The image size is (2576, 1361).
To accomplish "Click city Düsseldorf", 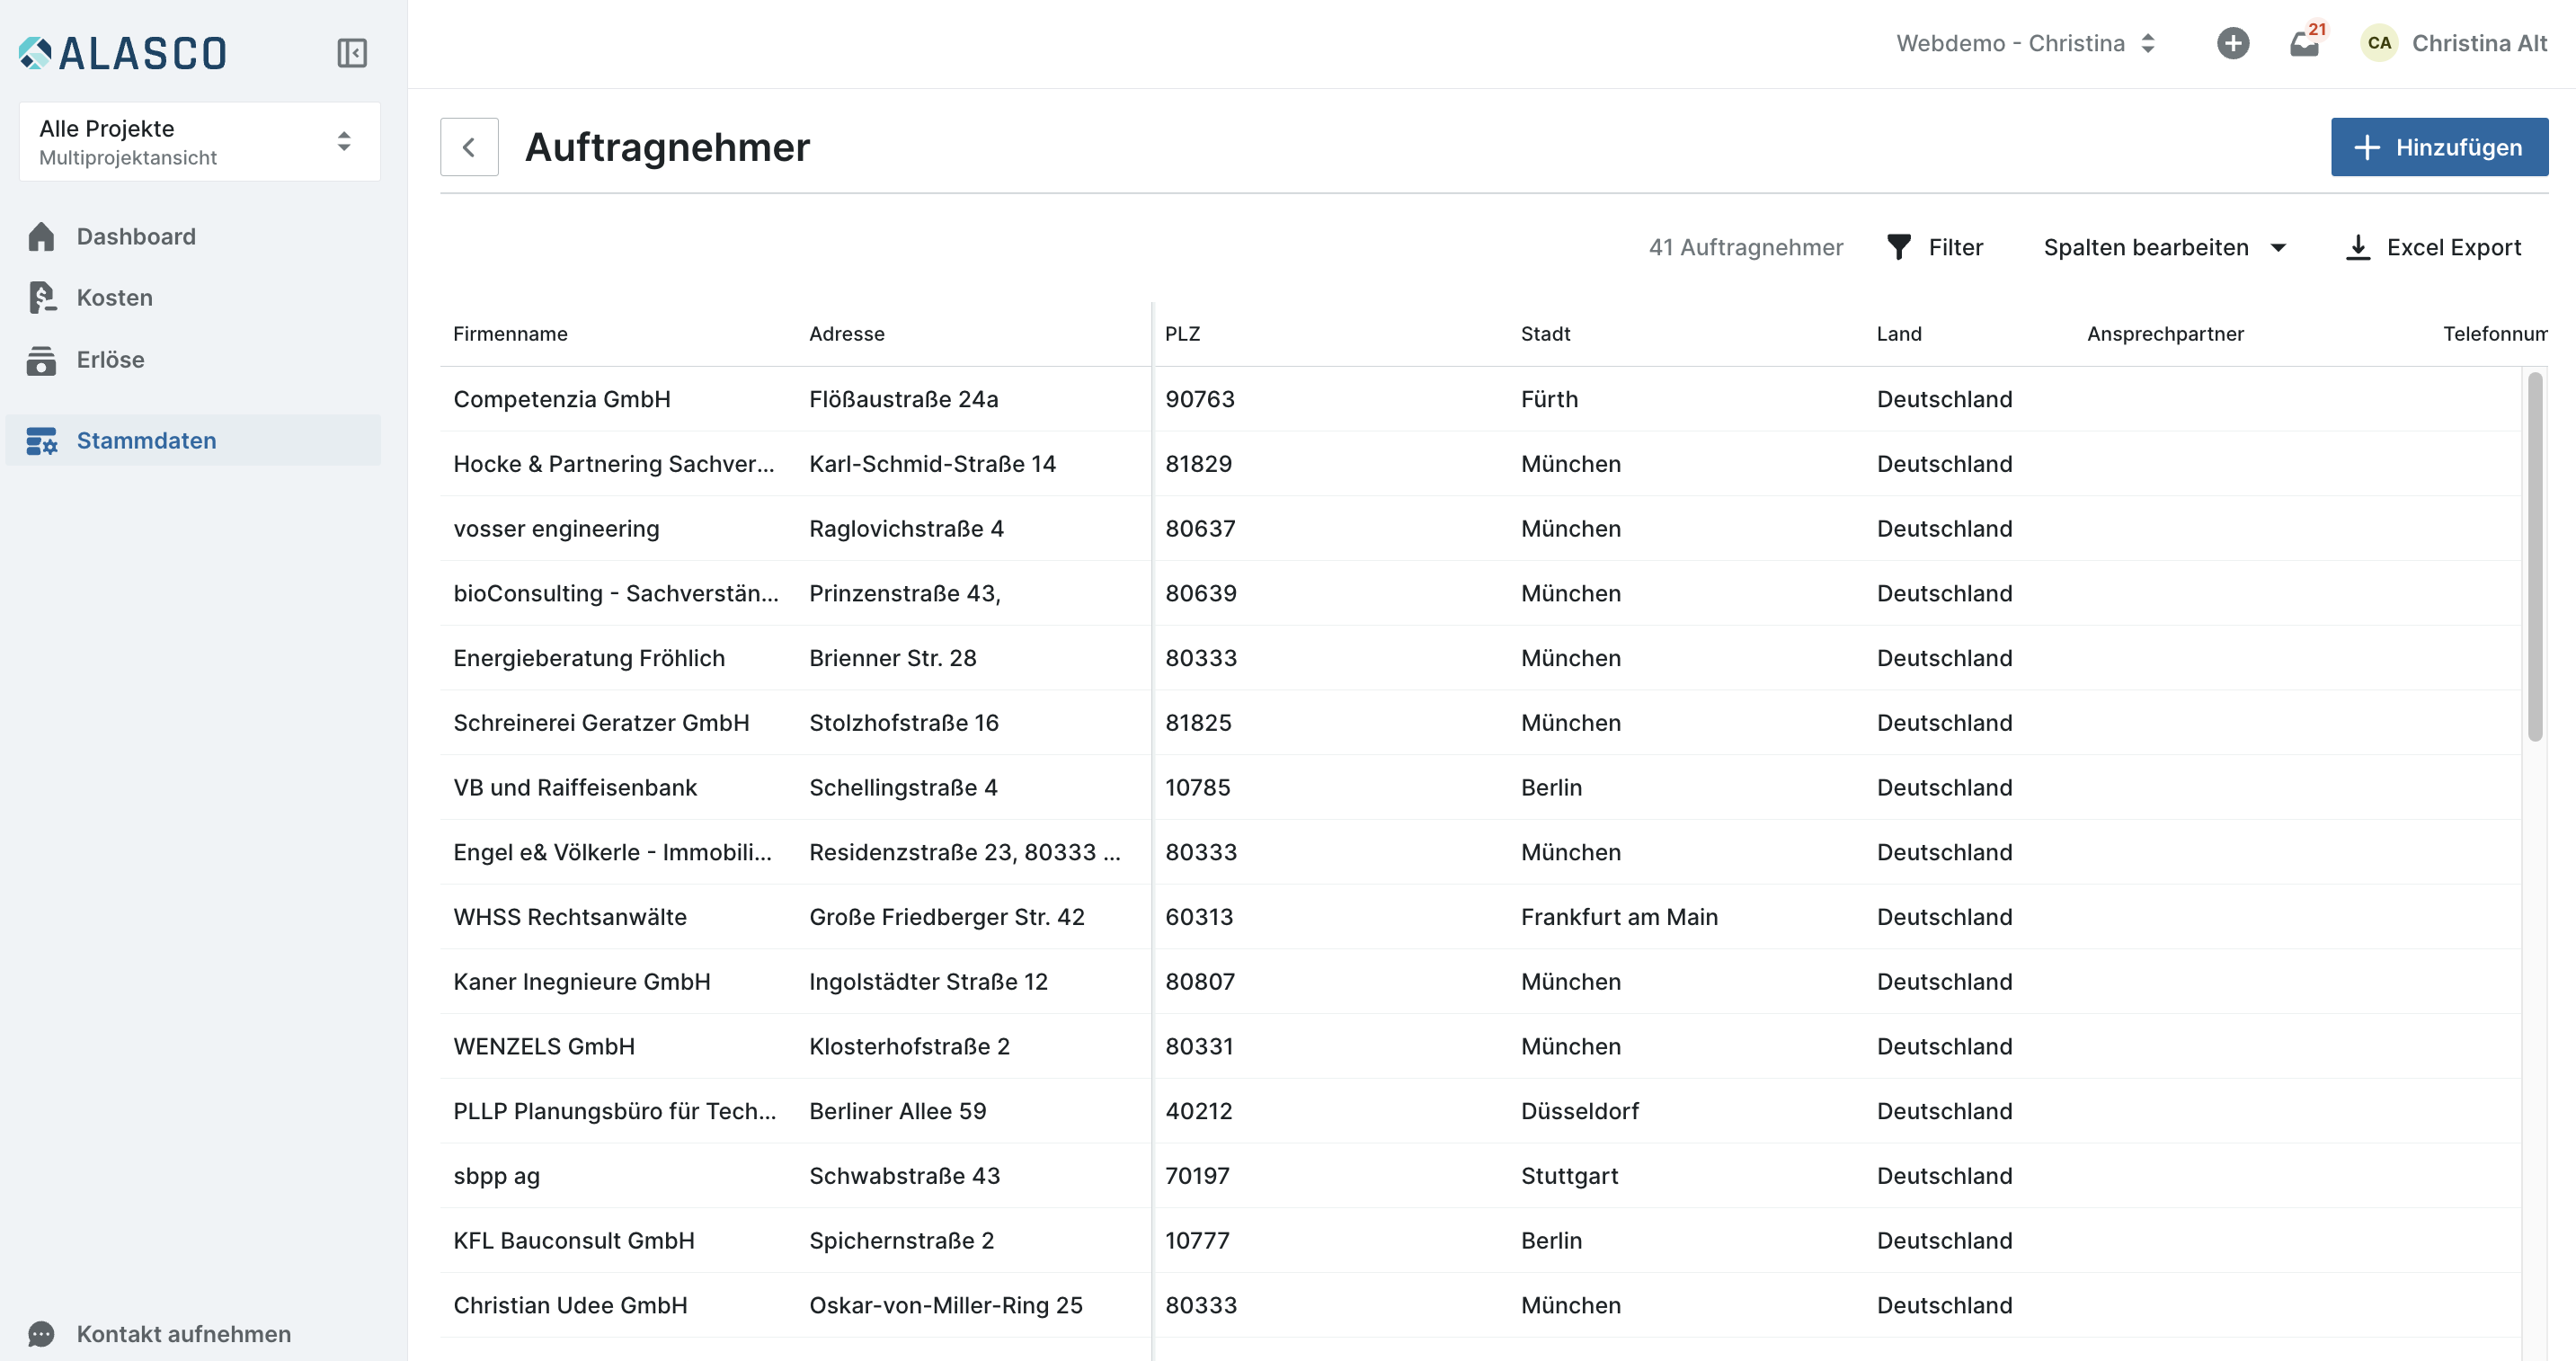I will pyautogui.click(x=1579, y=1112).
